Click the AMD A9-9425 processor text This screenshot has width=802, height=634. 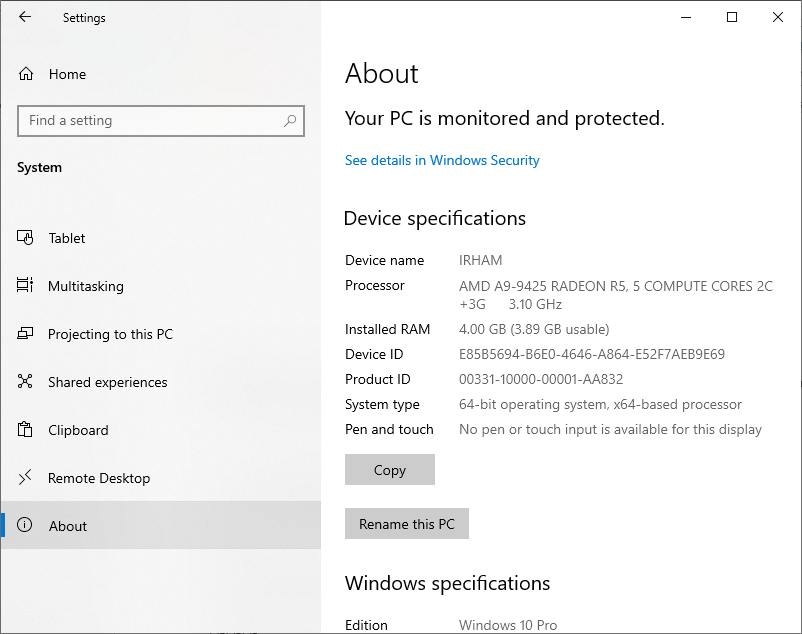tap(616, 295)
